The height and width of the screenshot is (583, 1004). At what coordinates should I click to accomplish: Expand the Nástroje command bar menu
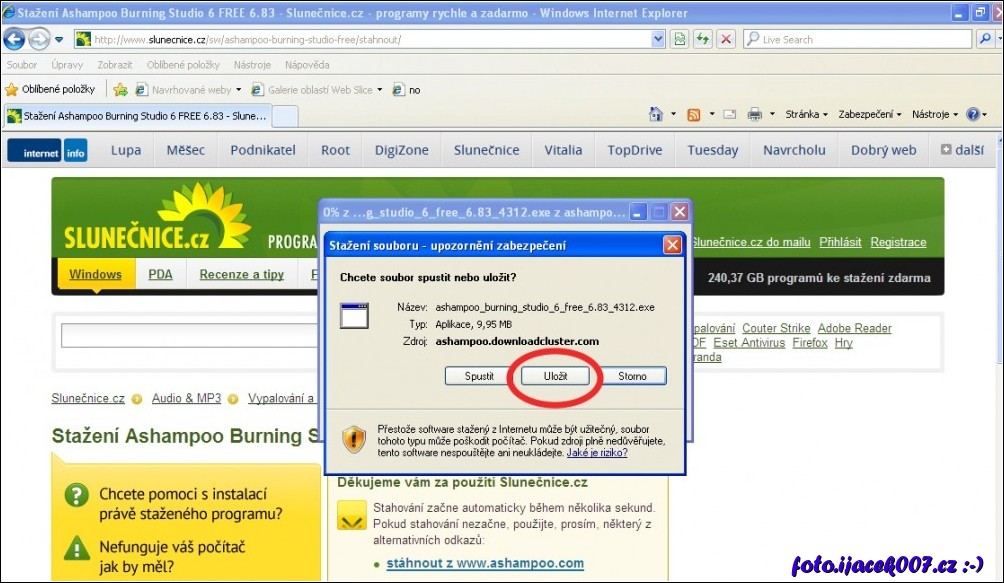tap(934, 115)
